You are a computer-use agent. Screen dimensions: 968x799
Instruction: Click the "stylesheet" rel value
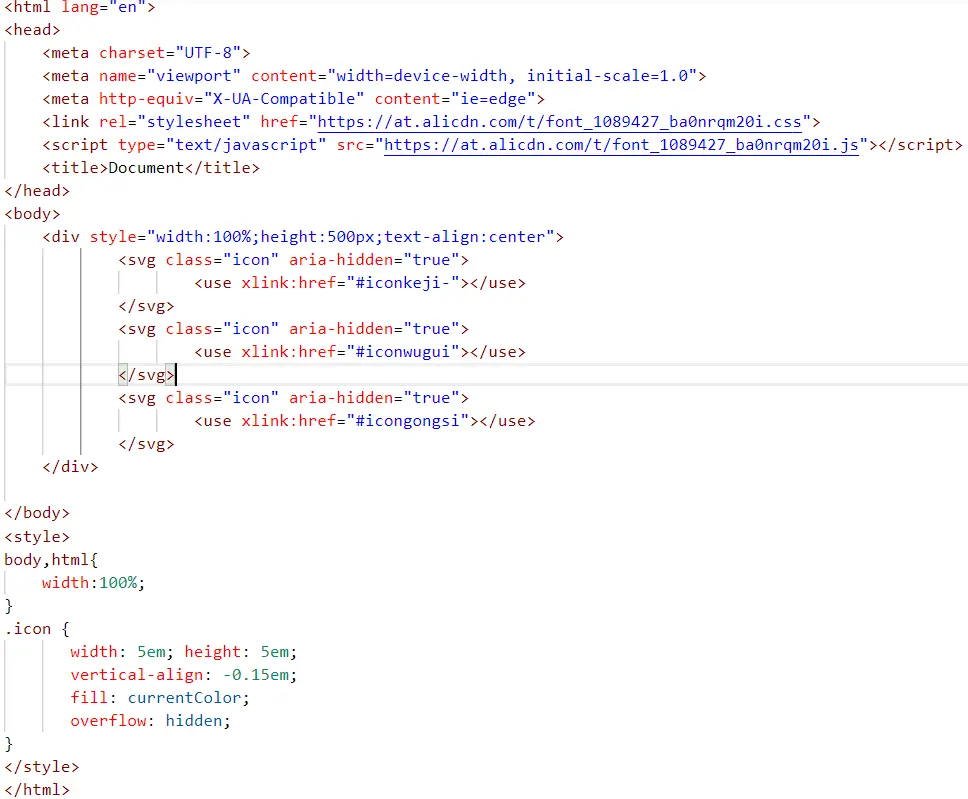(x=194, y=122)
